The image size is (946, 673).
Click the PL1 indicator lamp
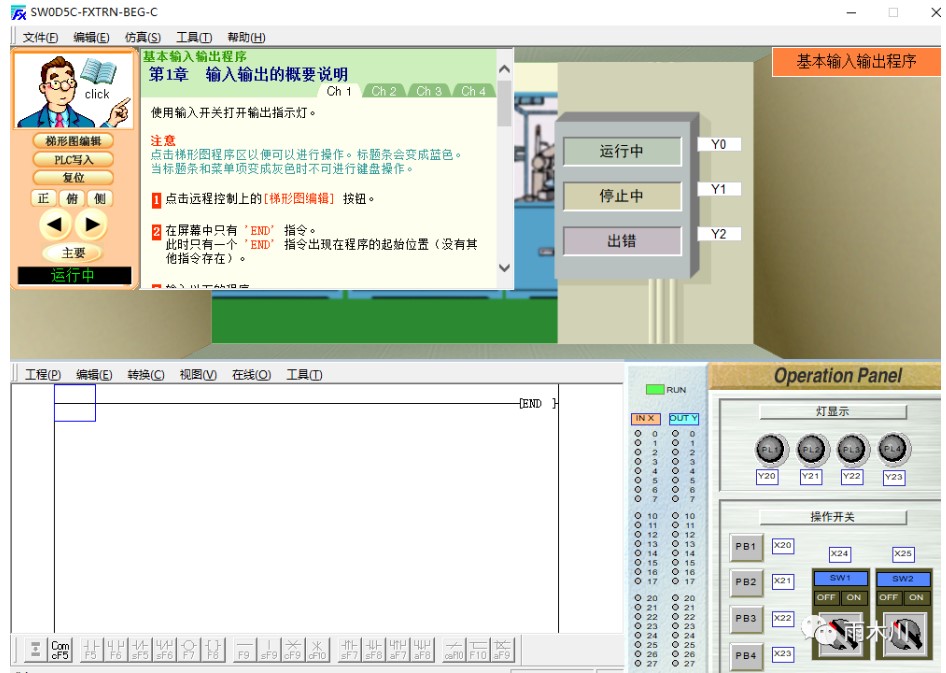coord(770,449)
